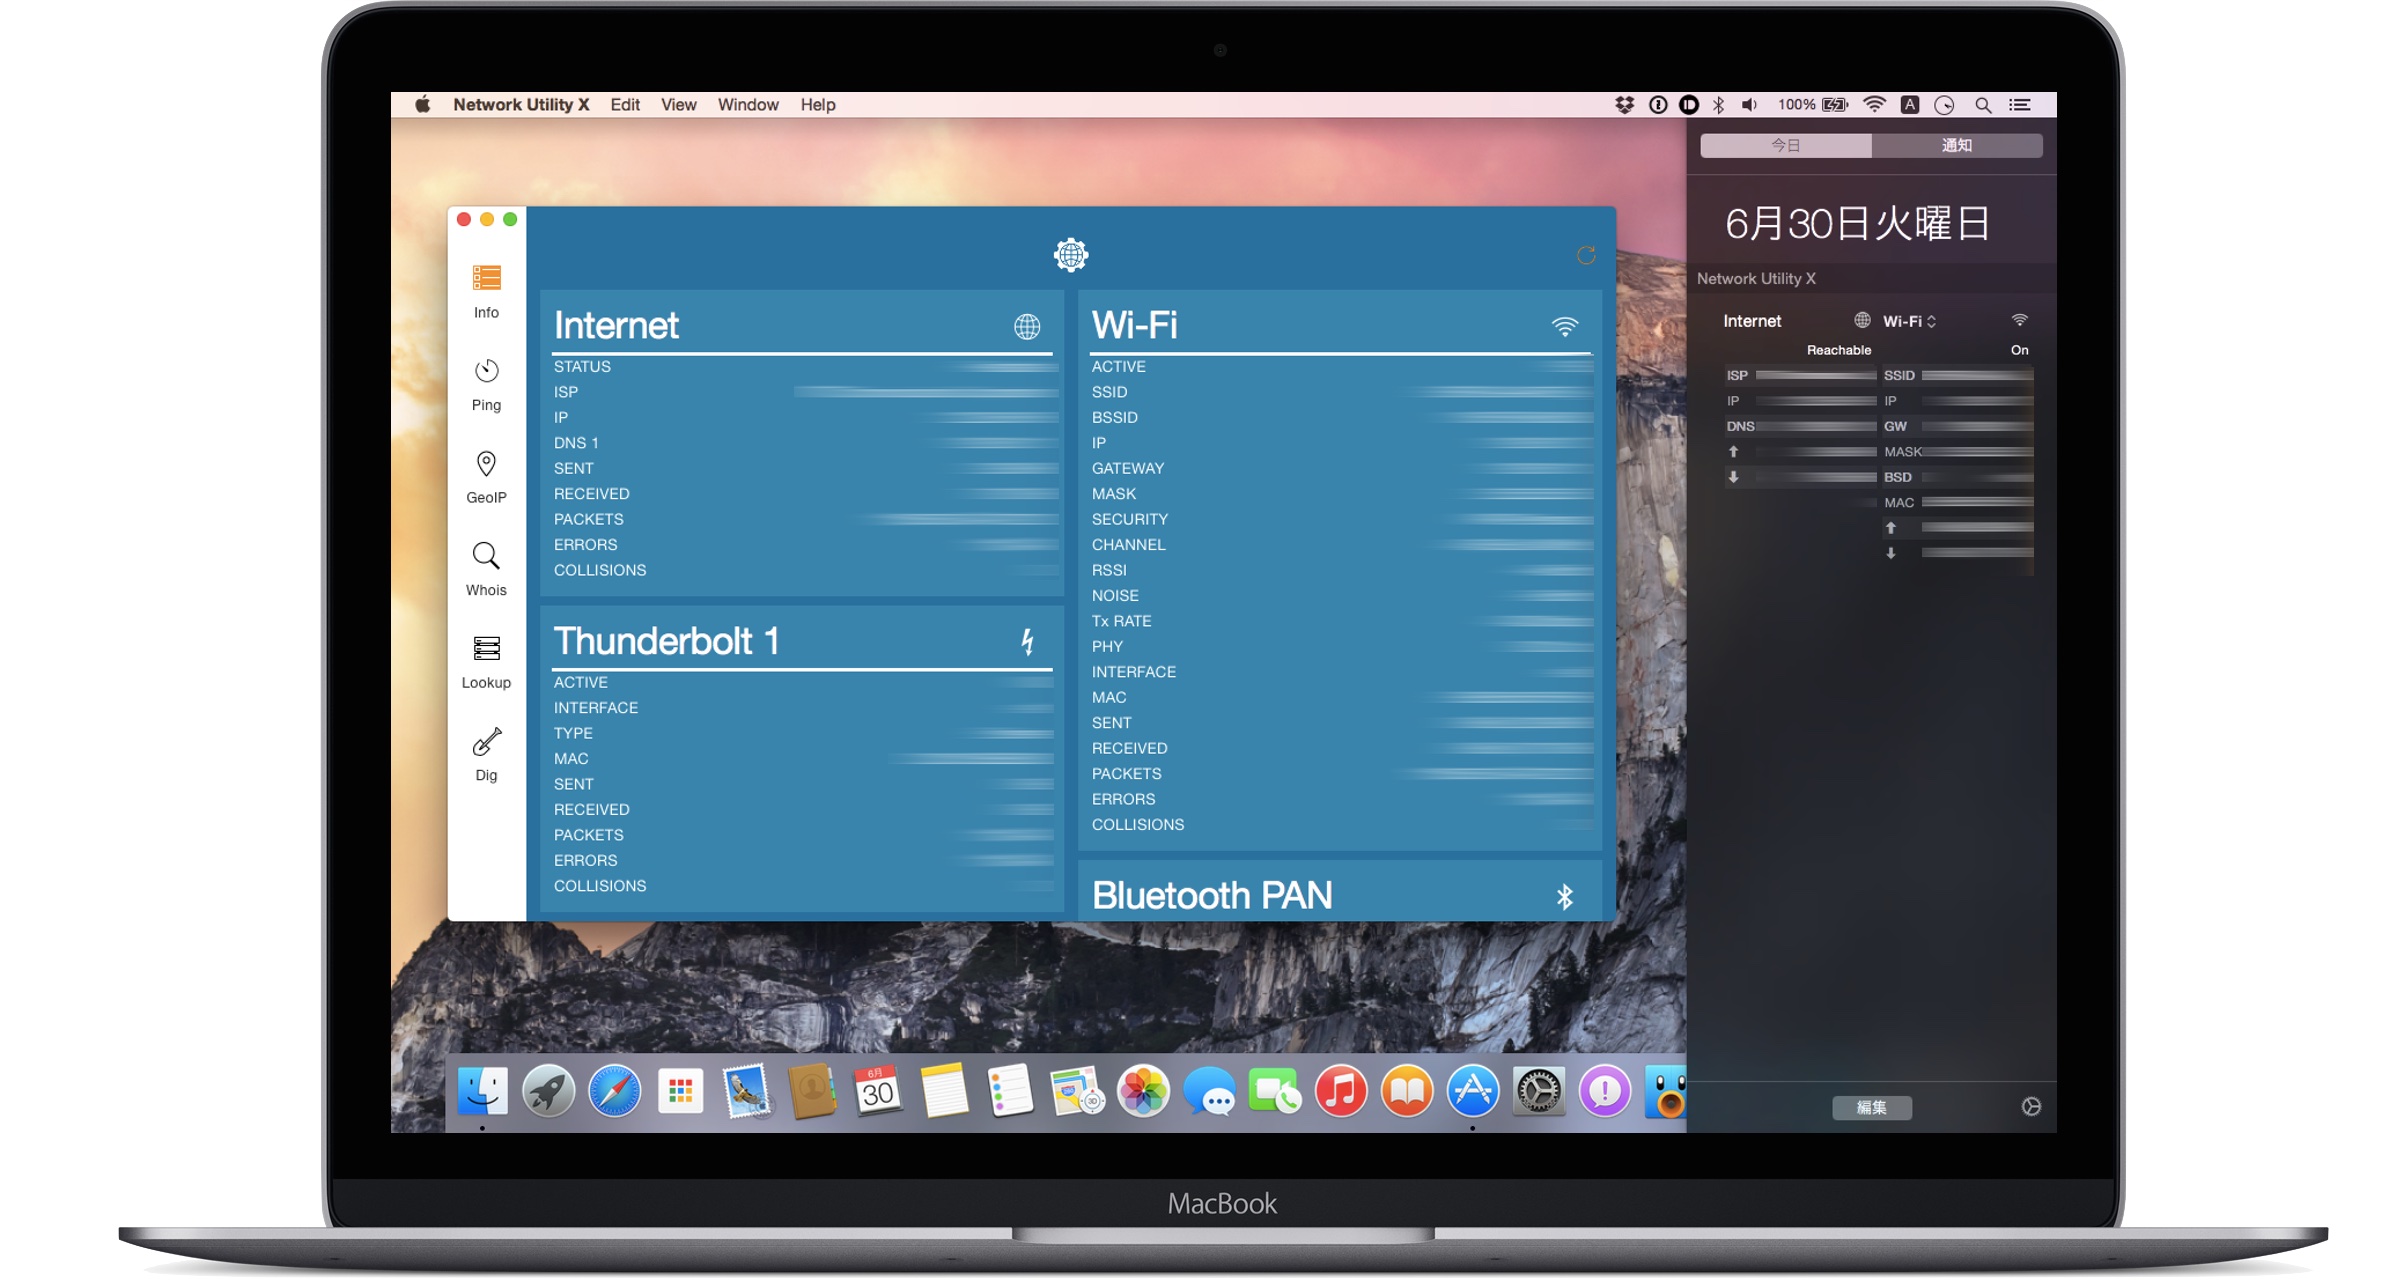Open Wi-Fi status menu in menu bar
The height and width of the screenshot is (1280, 2400).
point(1874,105)
